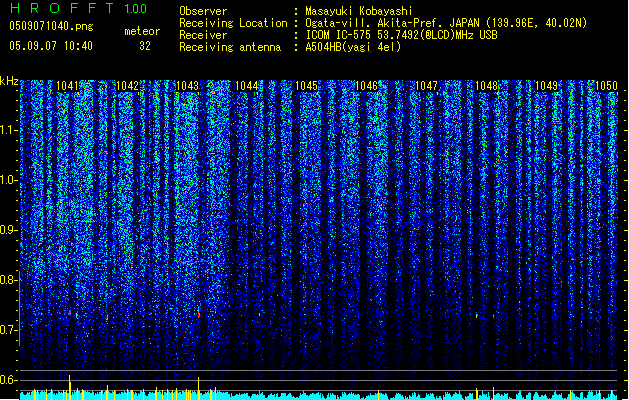Click the Receiver label
629x400 pixels.
click(203, 35)
